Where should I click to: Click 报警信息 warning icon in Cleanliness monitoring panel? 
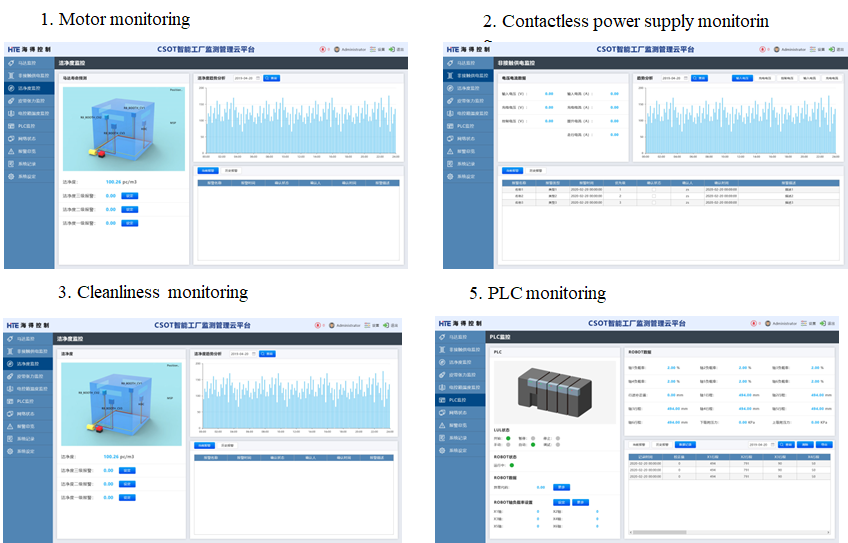coord(11,425)
